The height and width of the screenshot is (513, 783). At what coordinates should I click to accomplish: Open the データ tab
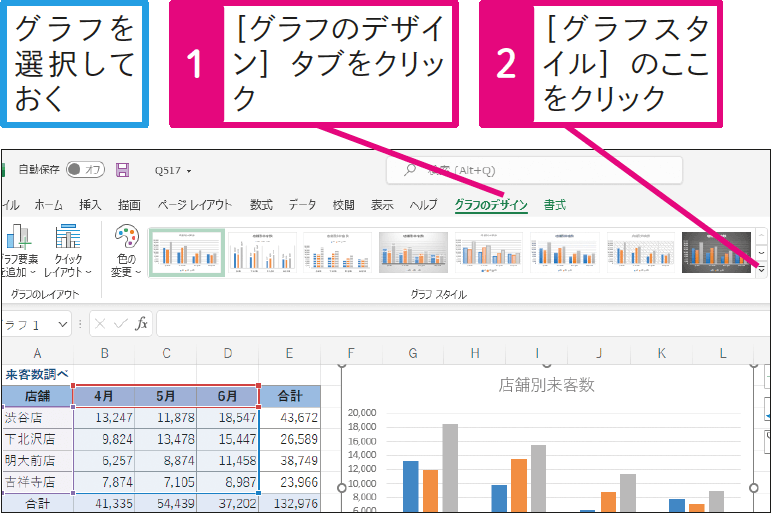coord(302,205)
